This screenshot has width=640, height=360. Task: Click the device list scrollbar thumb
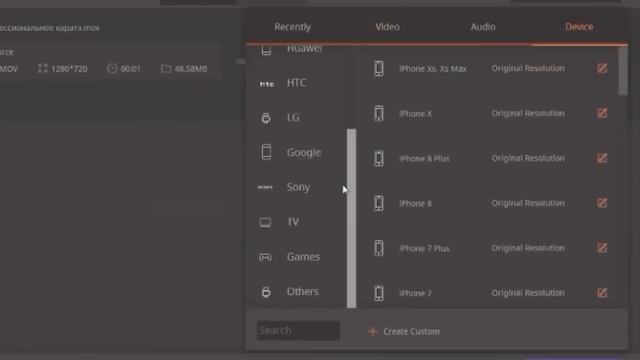coord(623,71)
